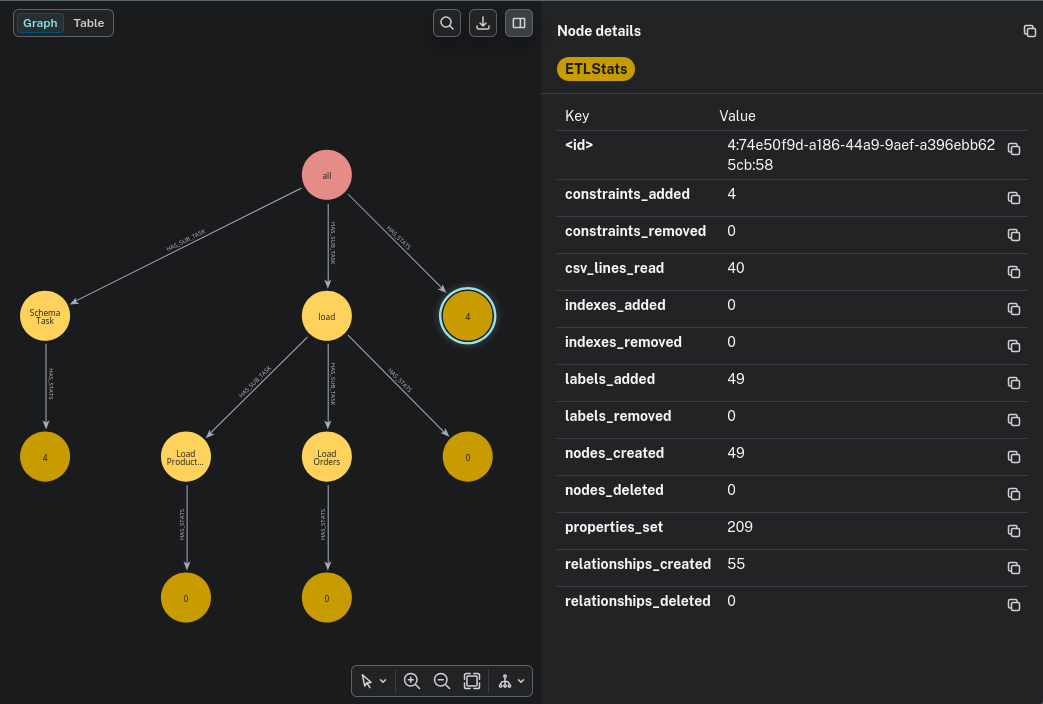Open the pointer selection mode dropdown
Screen dimensions: 1043x704
tap(373, 681)
